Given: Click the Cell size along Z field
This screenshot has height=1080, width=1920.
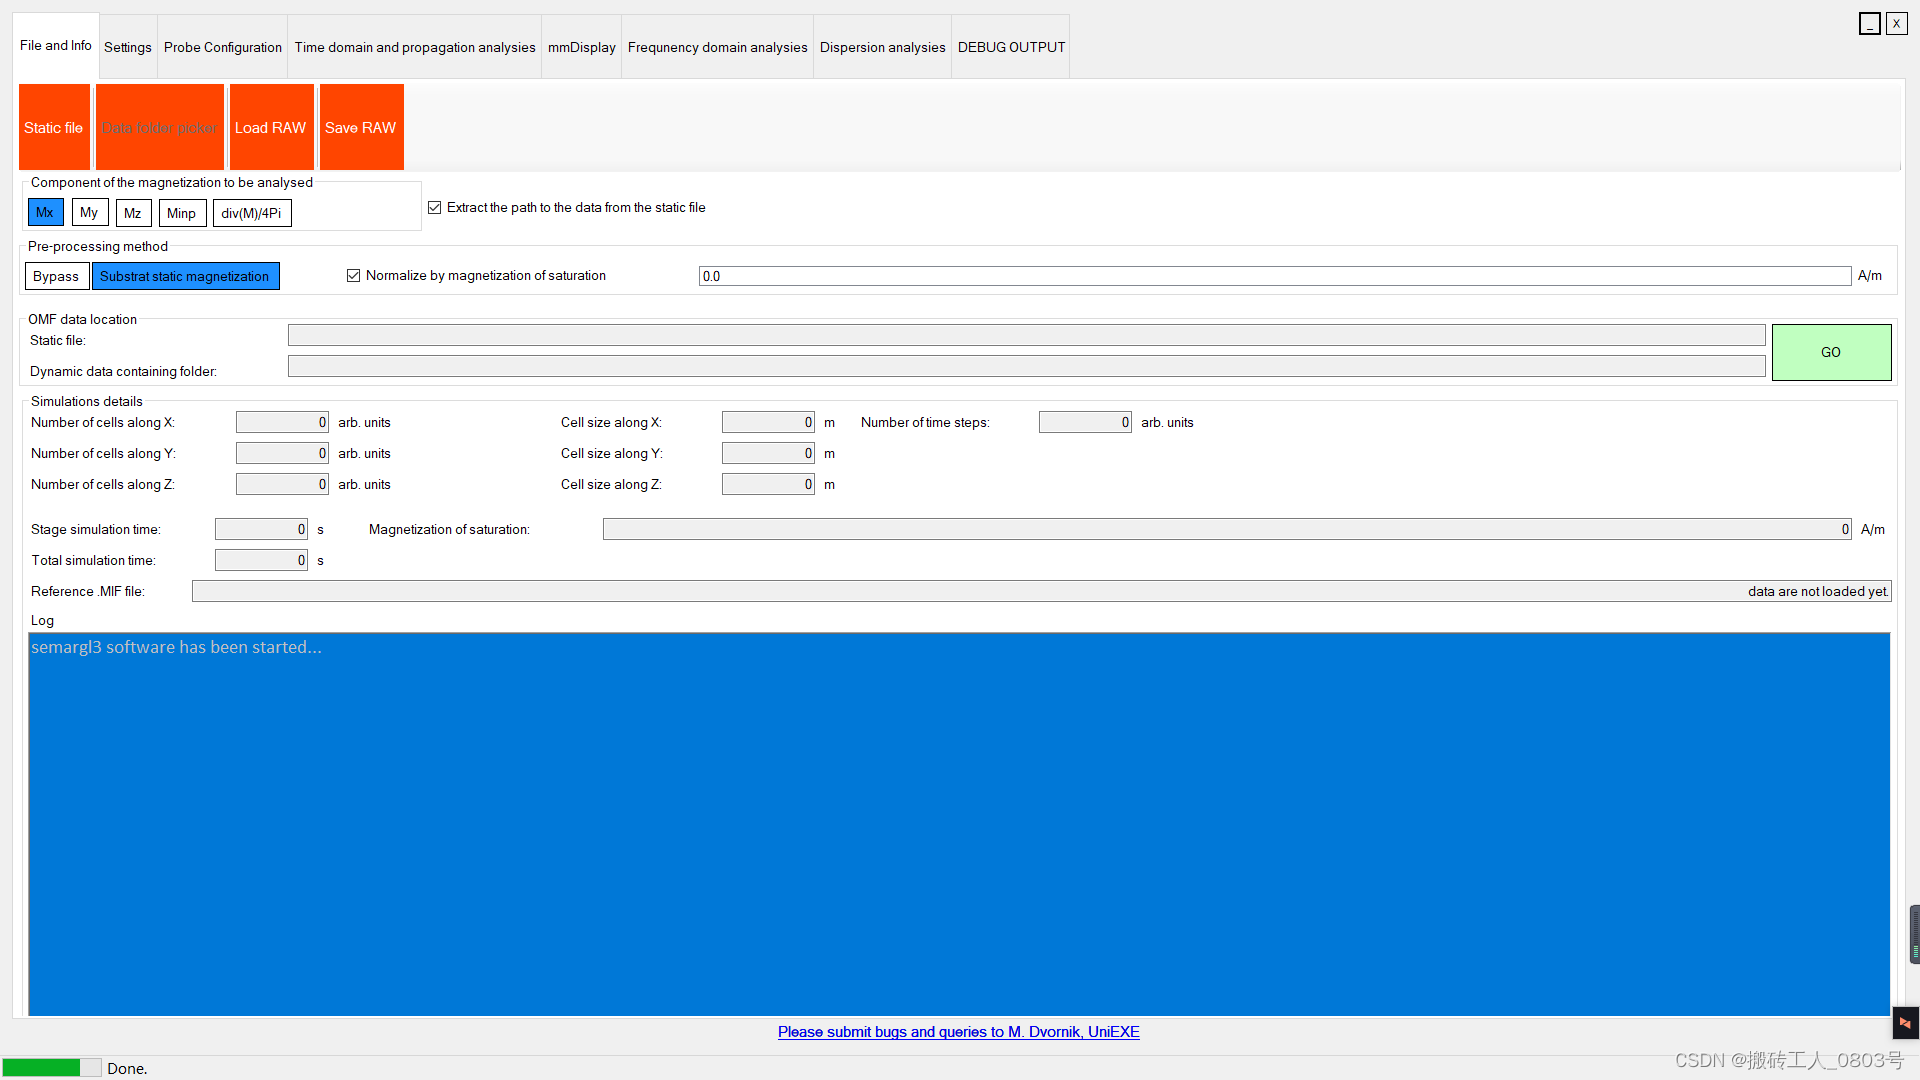Looking at the screenshot, I should pyautogui.click(x=768, y=484).
